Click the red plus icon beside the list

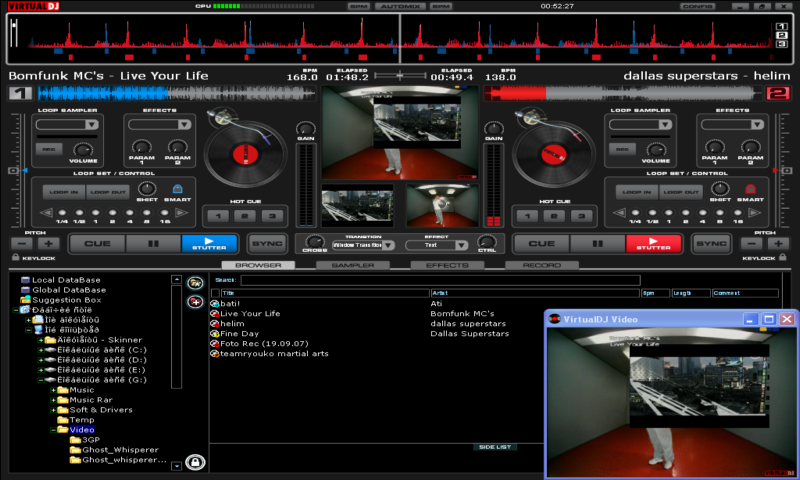pos(195,302)
